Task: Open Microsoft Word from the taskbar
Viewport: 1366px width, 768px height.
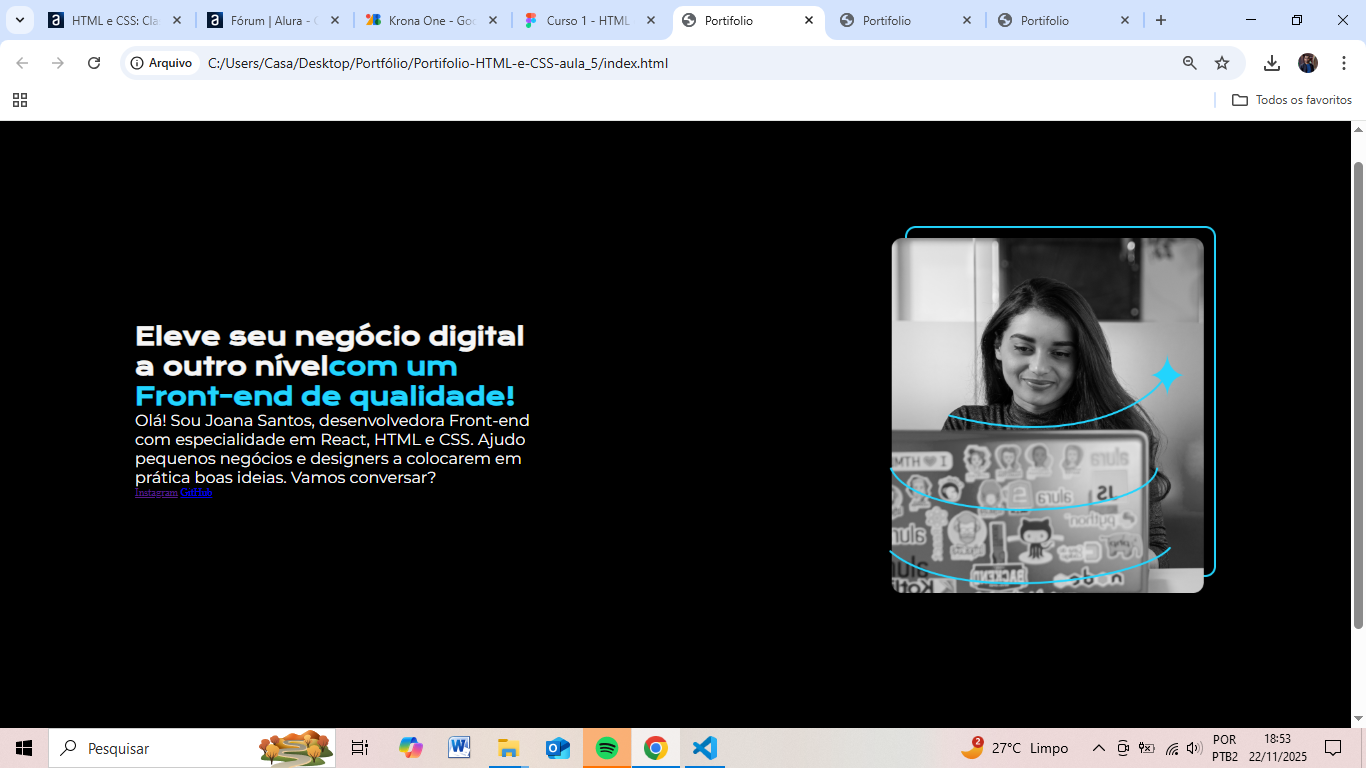Action: [x=459, y=748]
